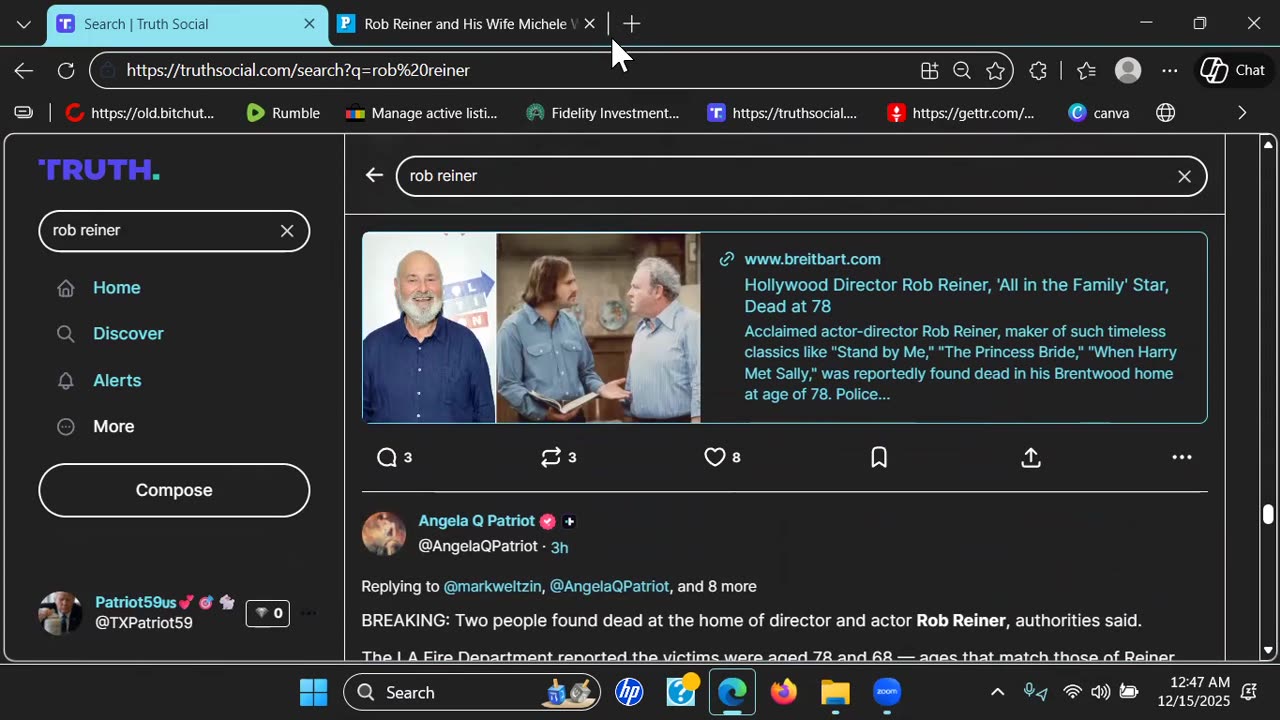Screen dimensions: 1280x720
Task: Open the Angela Q Patriot display name
Action: coord(476,521)
